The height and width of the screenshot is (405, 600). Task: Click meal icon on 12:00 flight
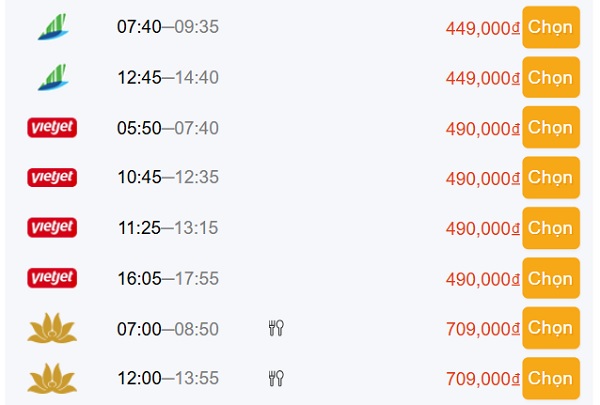click(x=277, y=377)
